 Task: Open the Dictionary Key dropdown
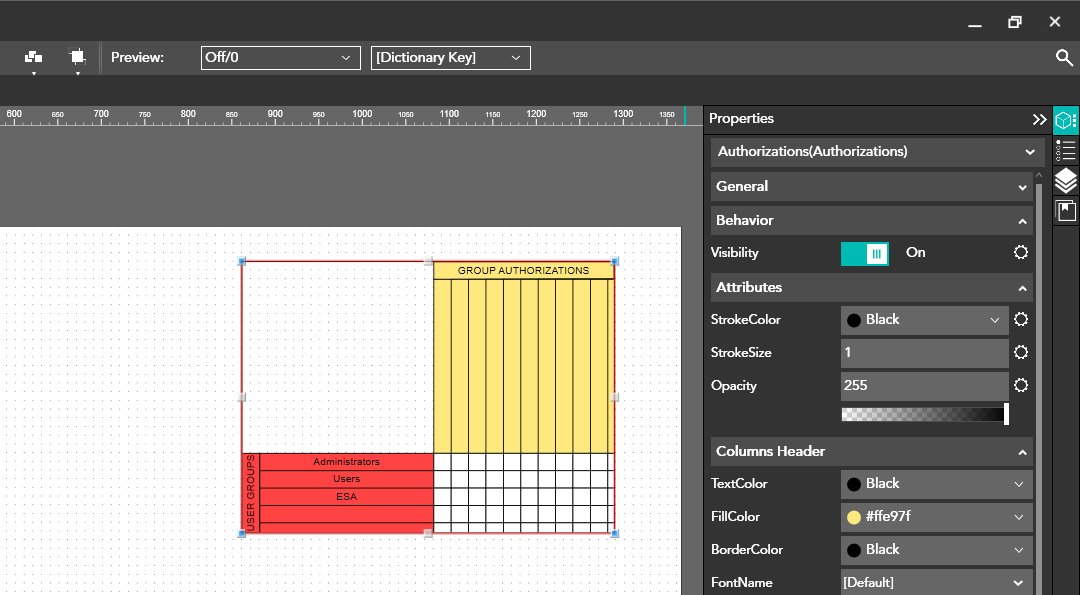pos(450,58)
